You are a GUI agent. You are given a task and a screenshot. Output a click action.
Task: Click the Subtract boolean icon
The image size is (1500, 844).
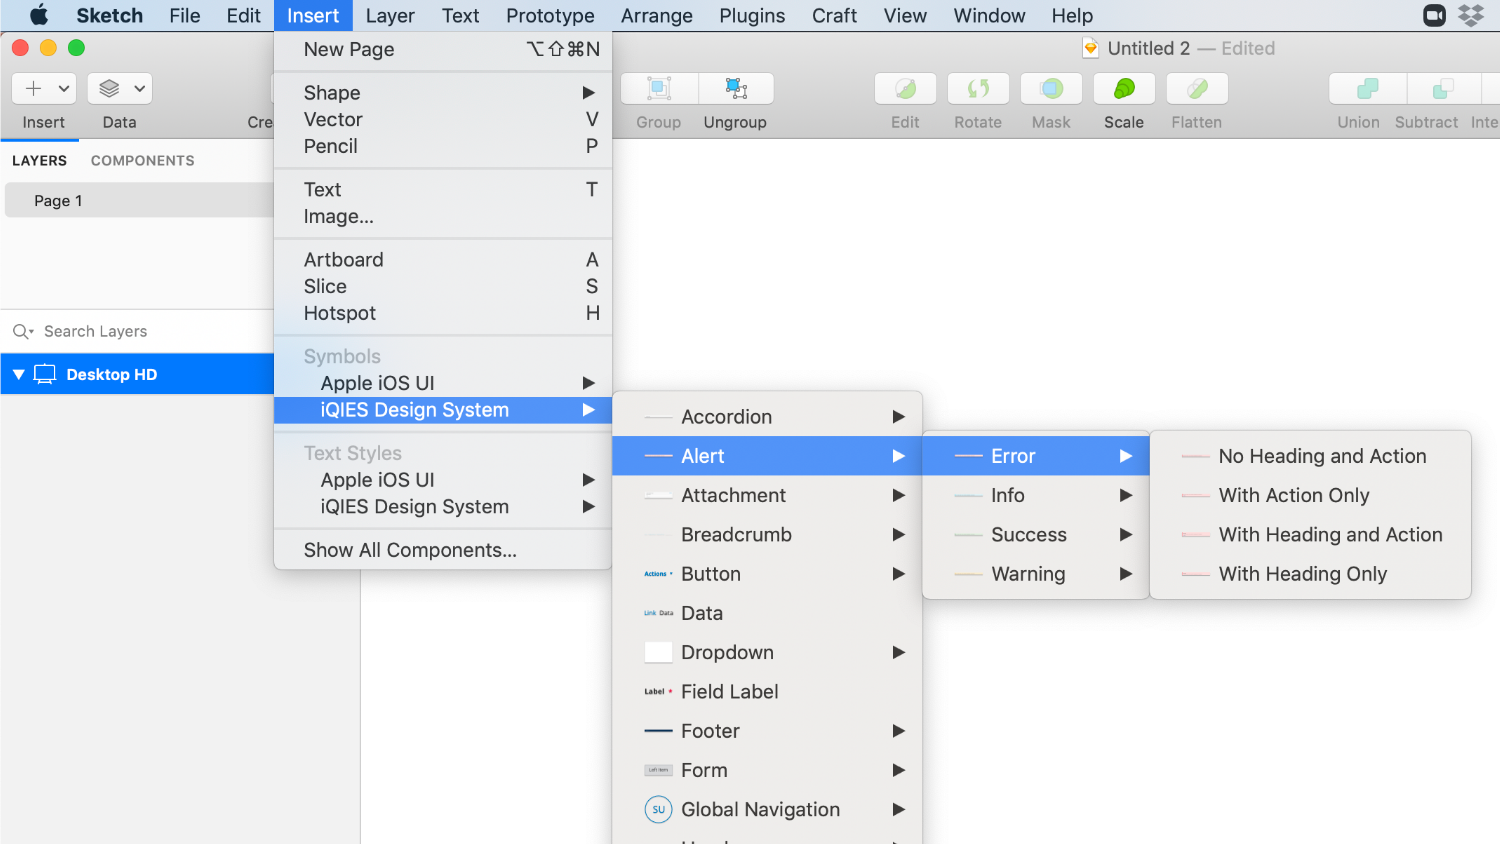(x=1442, y=89)
